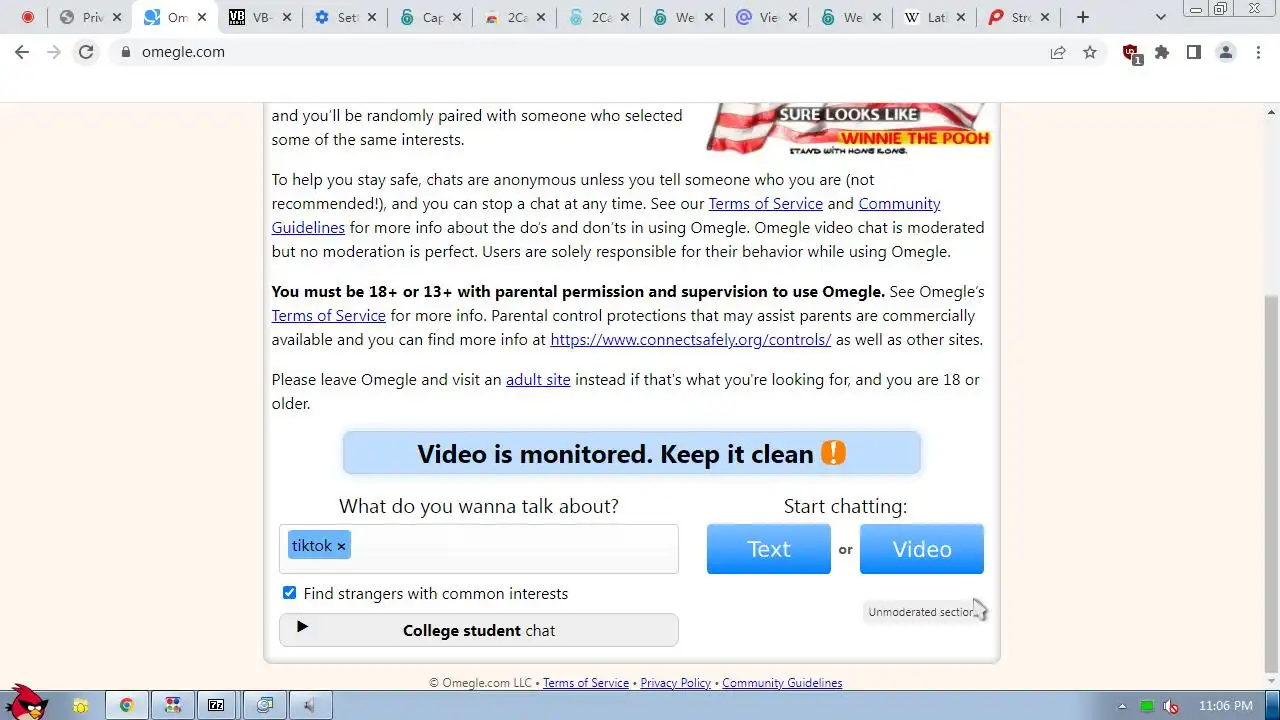Screen dimensions: 1280x720
Task: Open footer Terms of Service link
Action: [586, 683]
